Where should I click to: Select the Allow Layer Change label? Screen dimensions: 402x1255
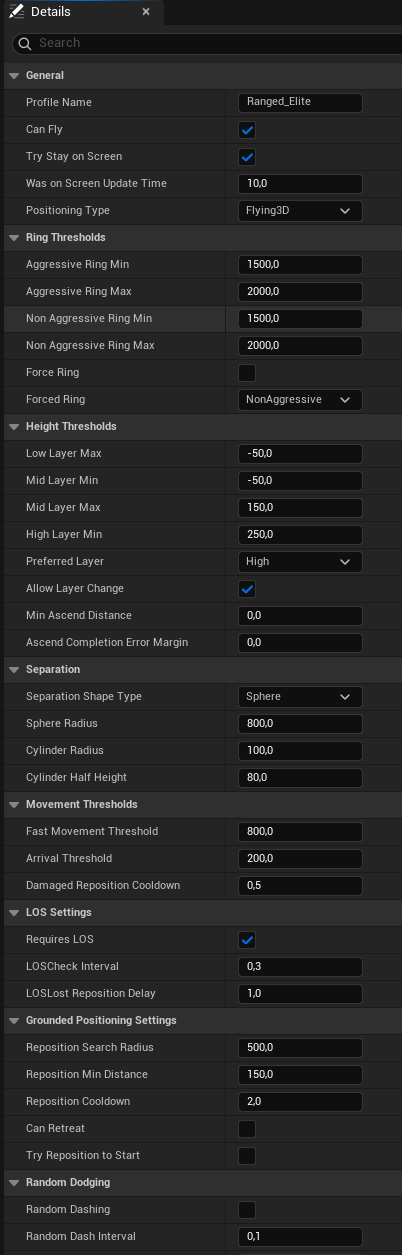tap(75, 589)
